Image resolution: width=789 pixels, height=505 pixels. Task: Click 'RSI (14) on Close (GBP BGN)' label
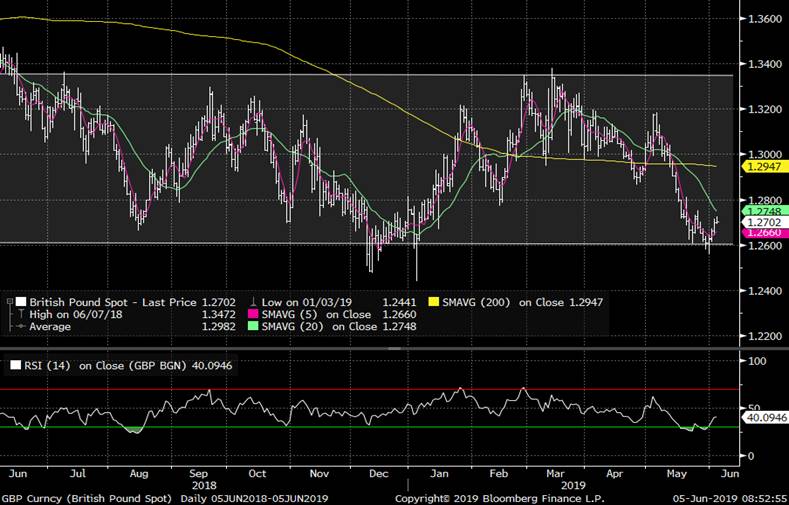pyautogui.click(x=106, y=365)
